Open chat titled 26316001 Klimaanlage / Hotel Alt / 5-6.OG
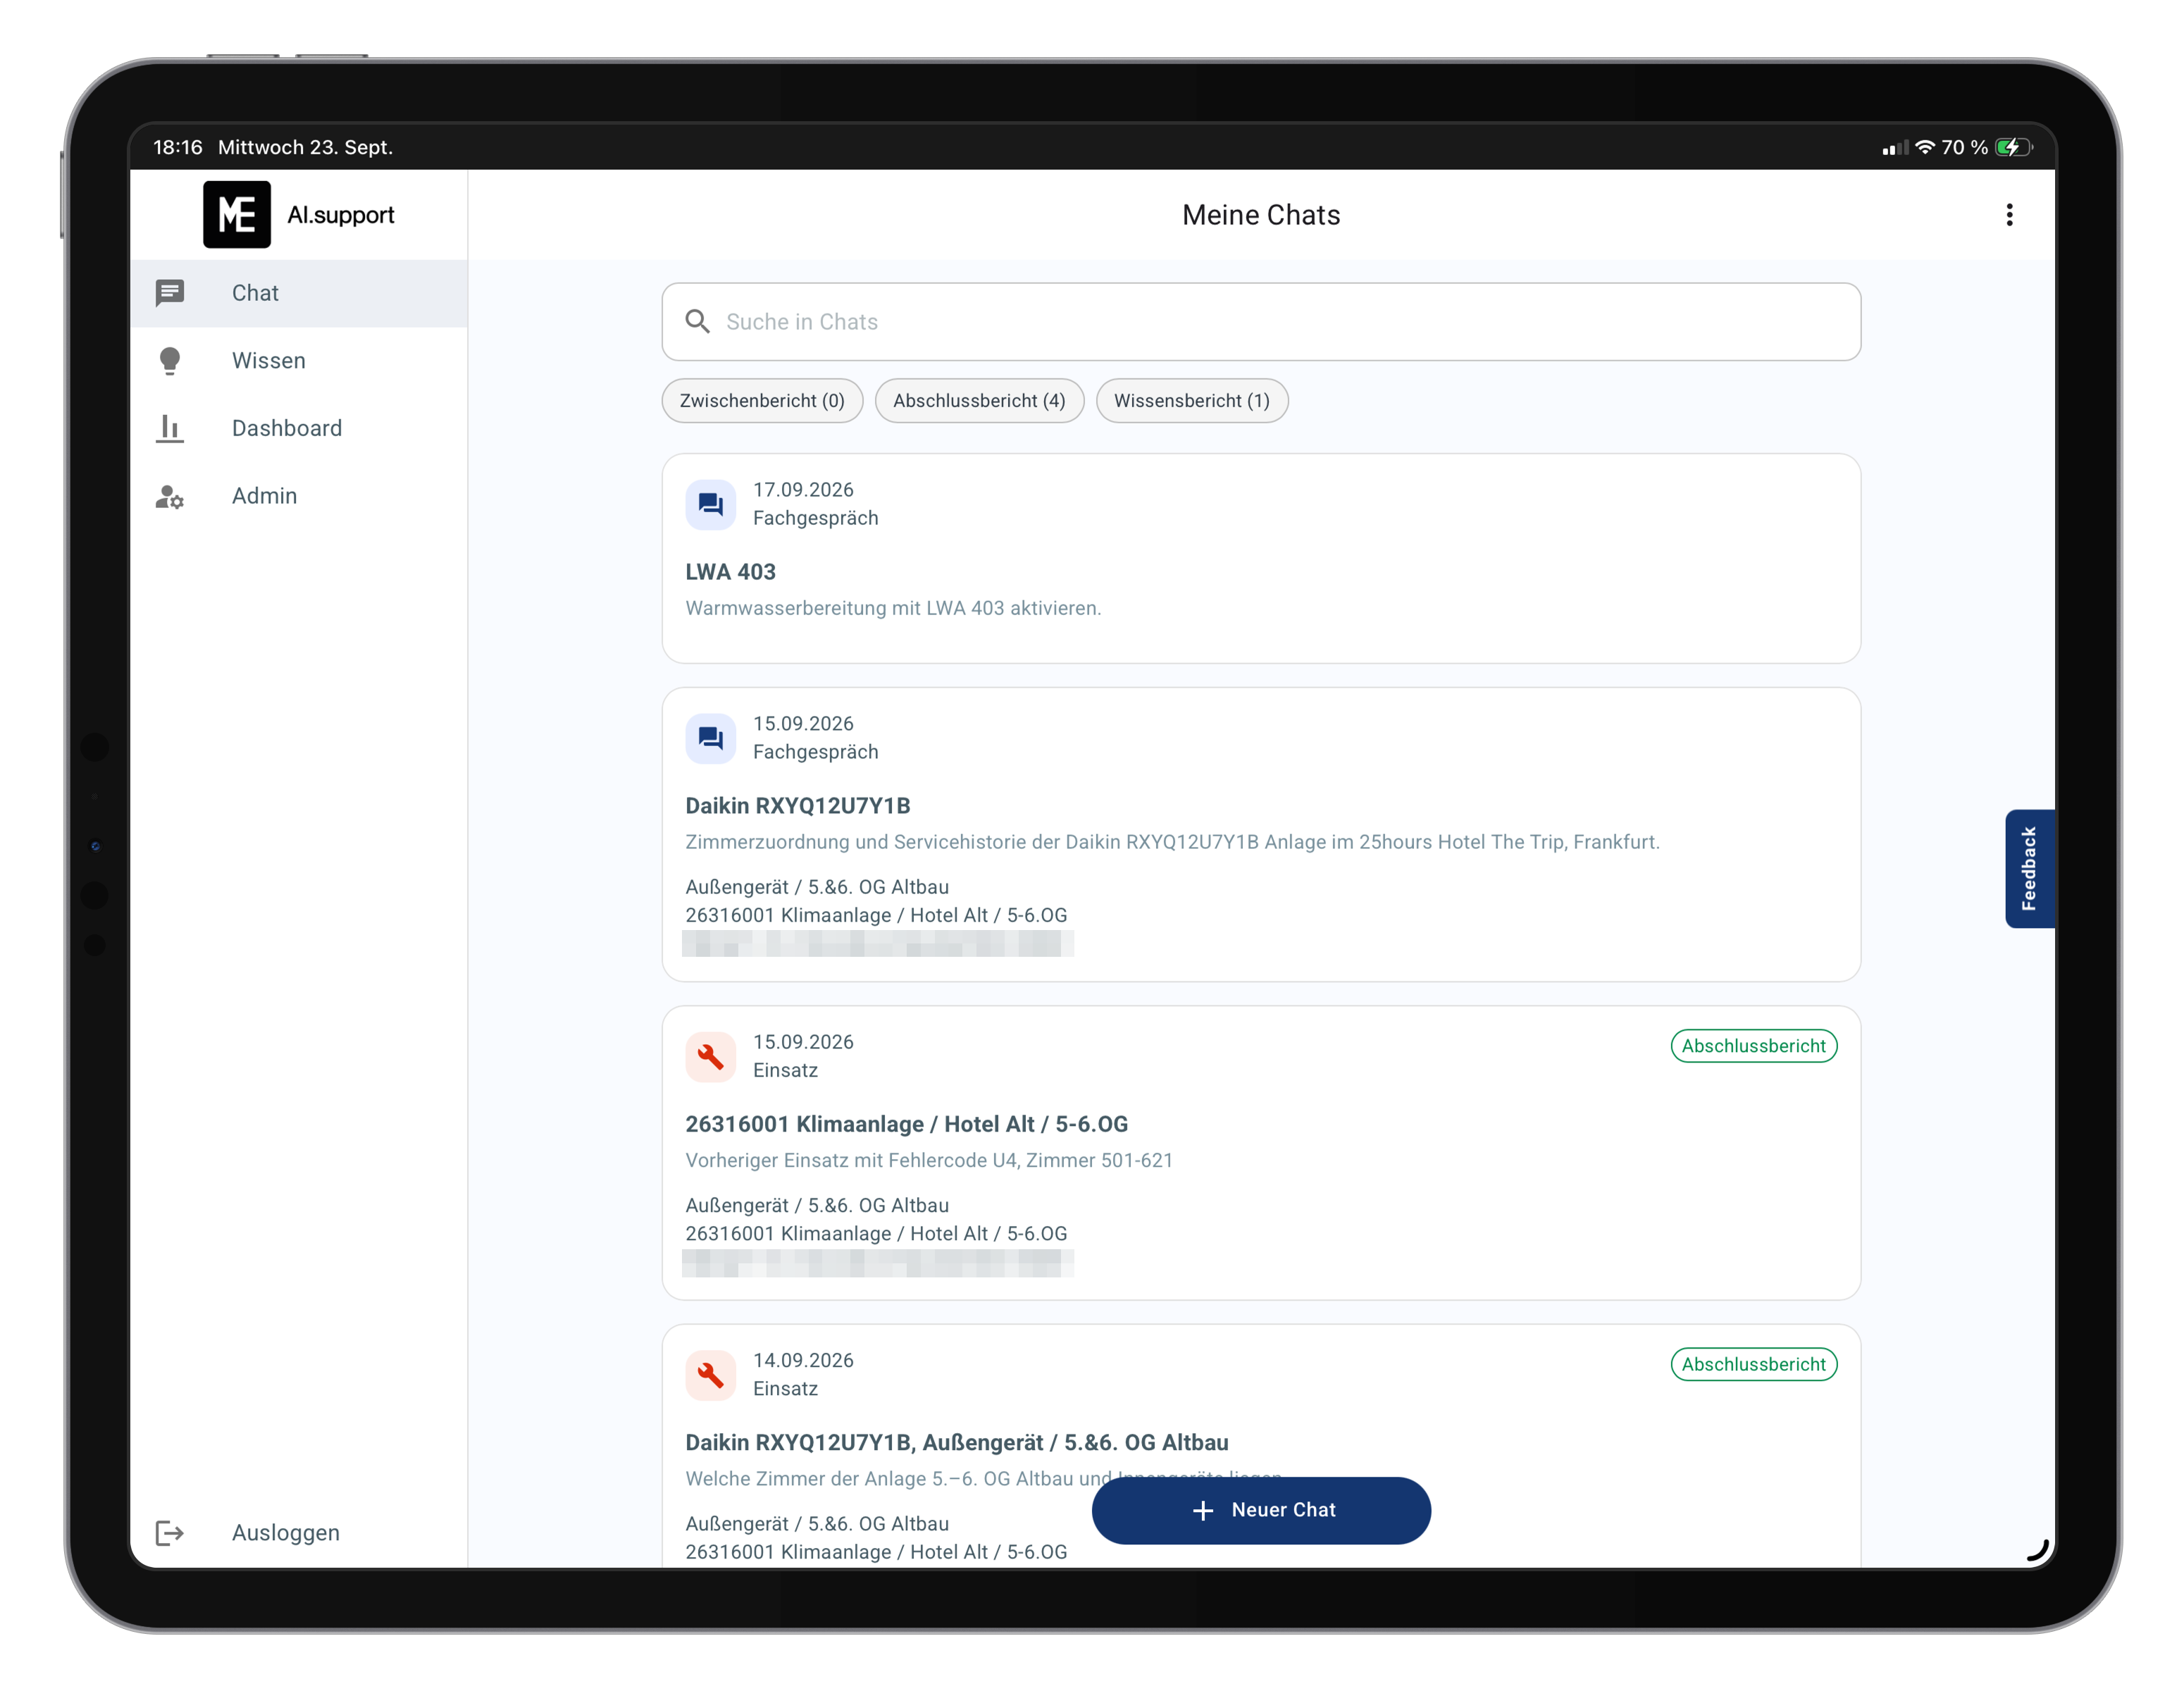Screen dimensions: 2184x1691 [x=906, y=1124]
